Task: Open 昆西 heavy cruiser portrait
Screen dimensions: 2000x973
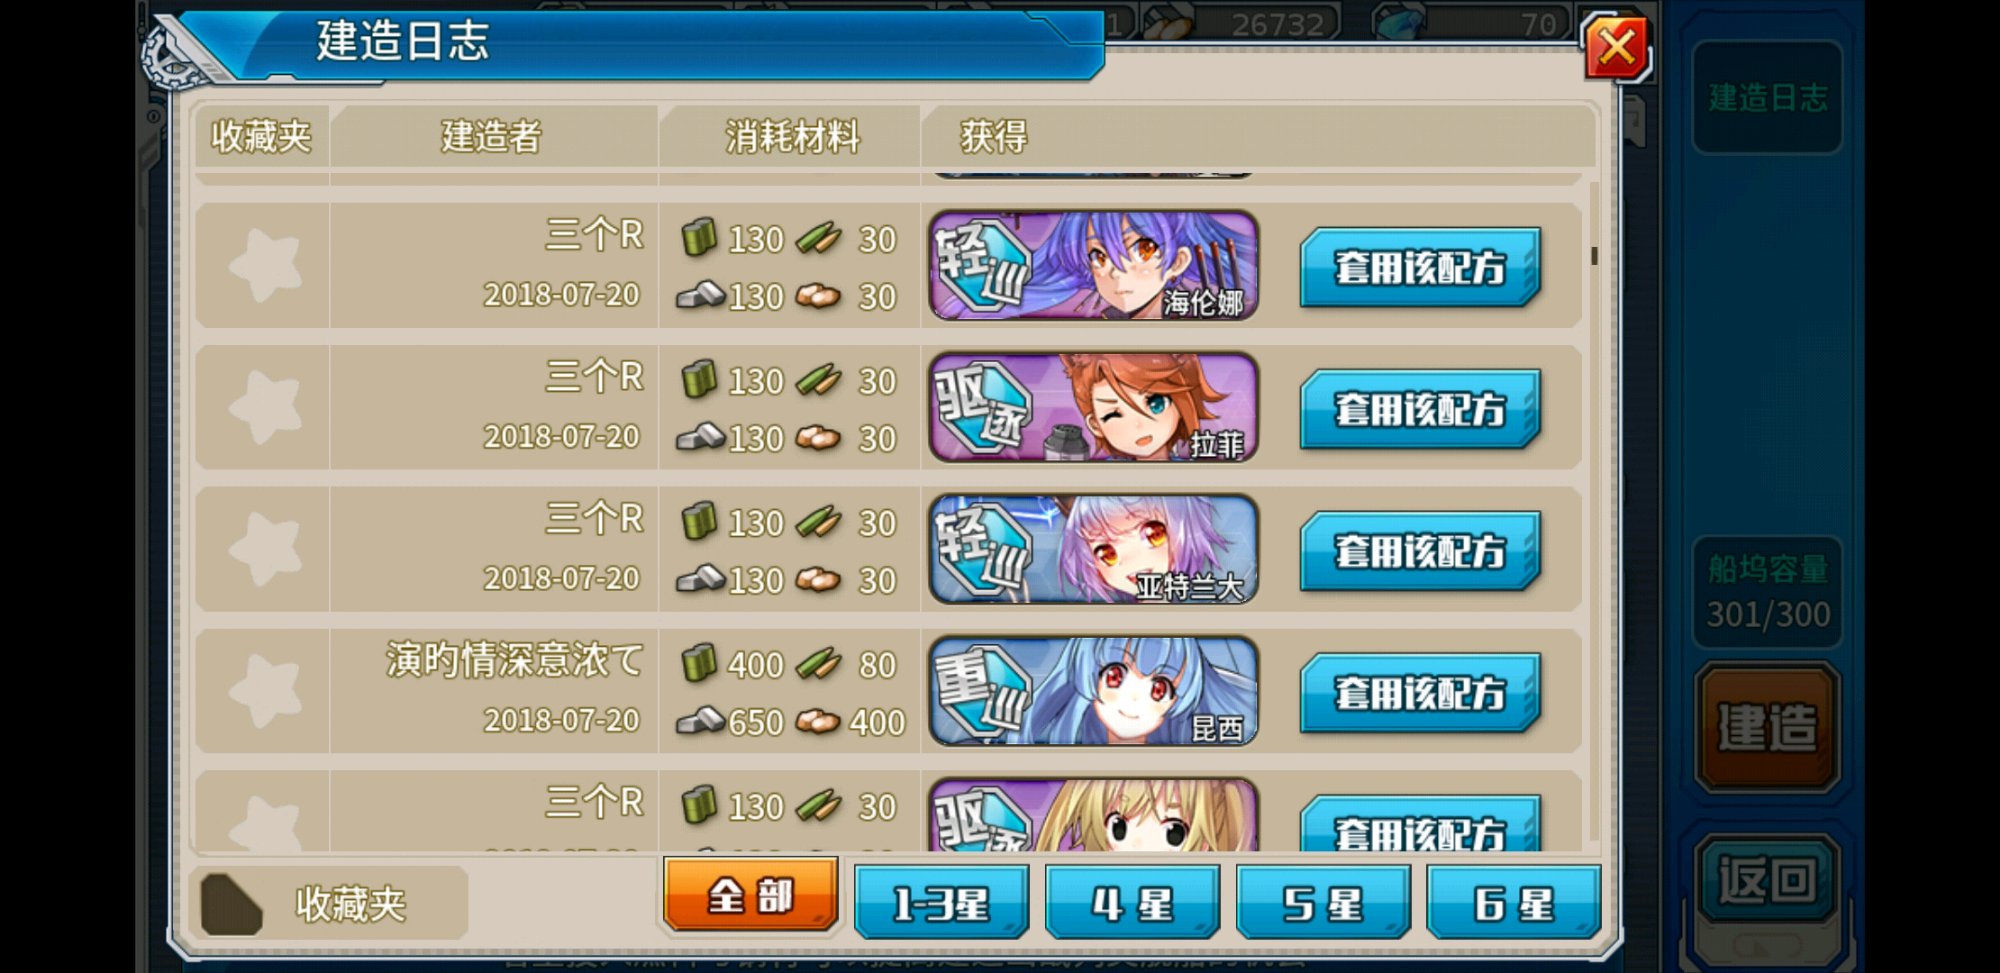Action: click(1093, 691)
